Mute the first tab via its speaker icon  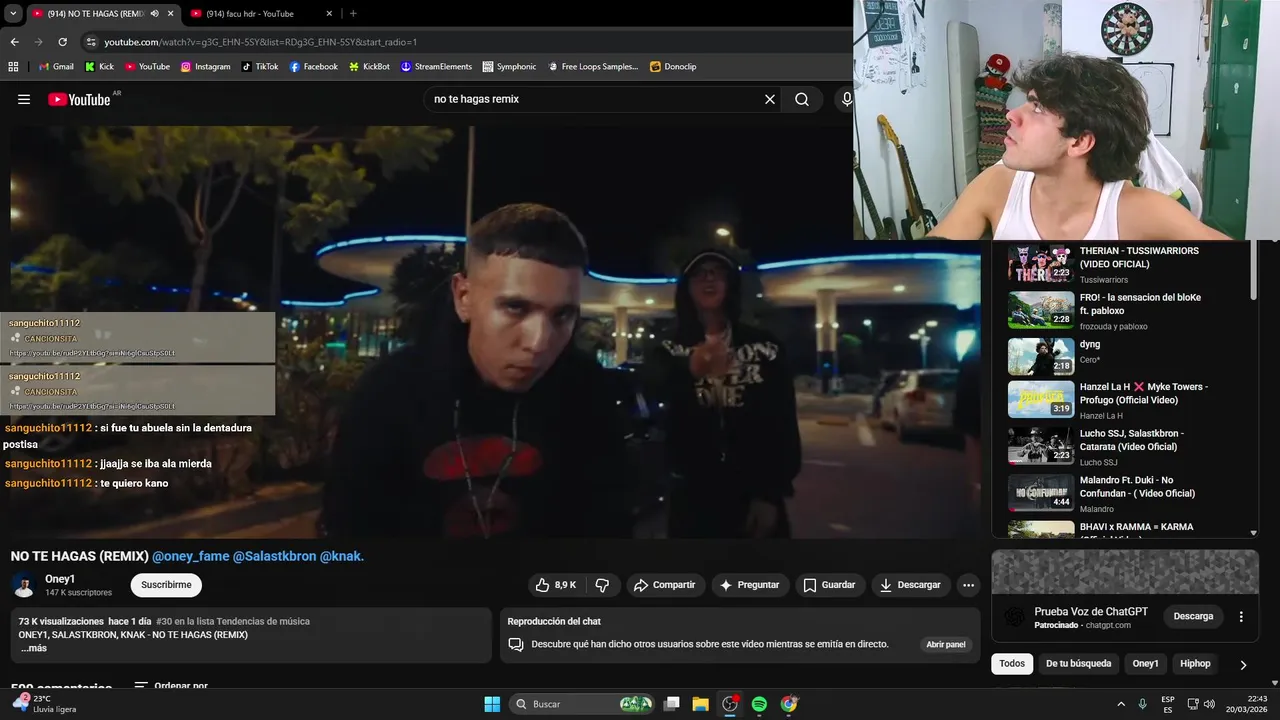(x=155, y=14)
